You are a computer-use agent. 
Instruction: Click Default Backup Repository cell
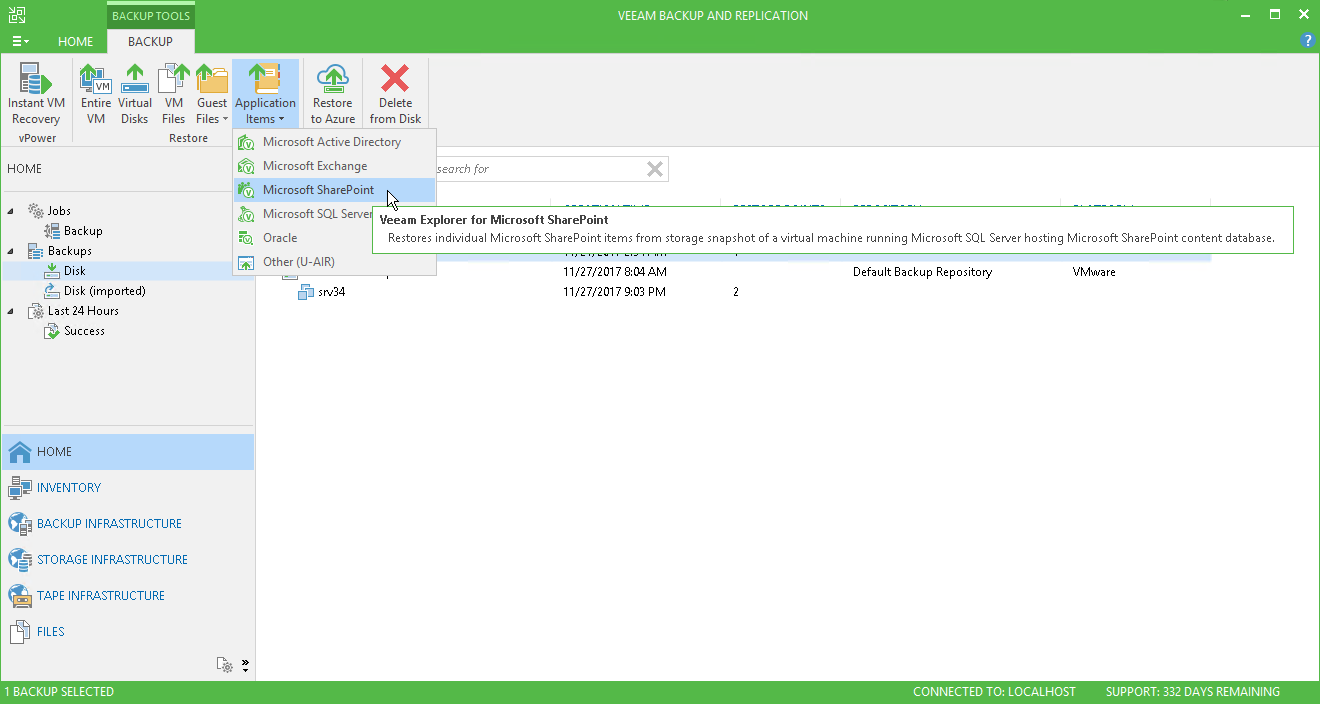pyautogui.click(x=922, y=272)
